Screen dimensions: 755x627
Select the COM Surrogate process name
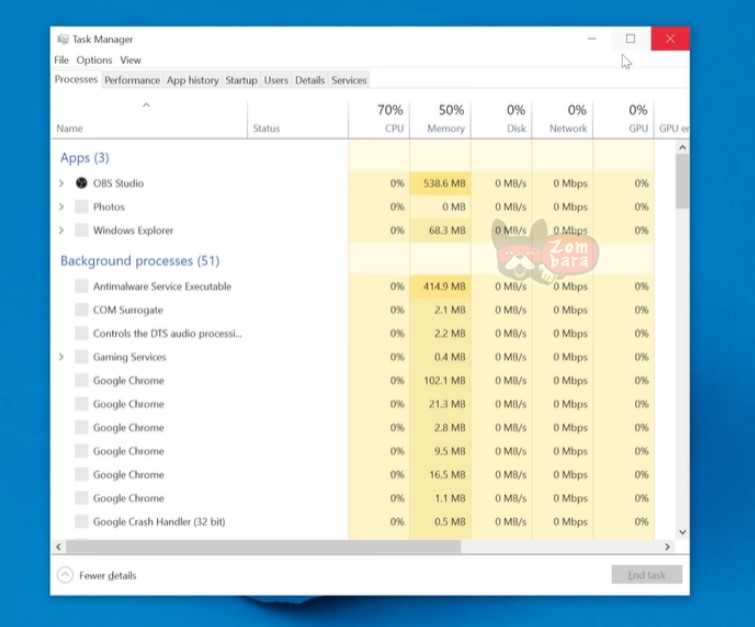click(x=128, y=310)
